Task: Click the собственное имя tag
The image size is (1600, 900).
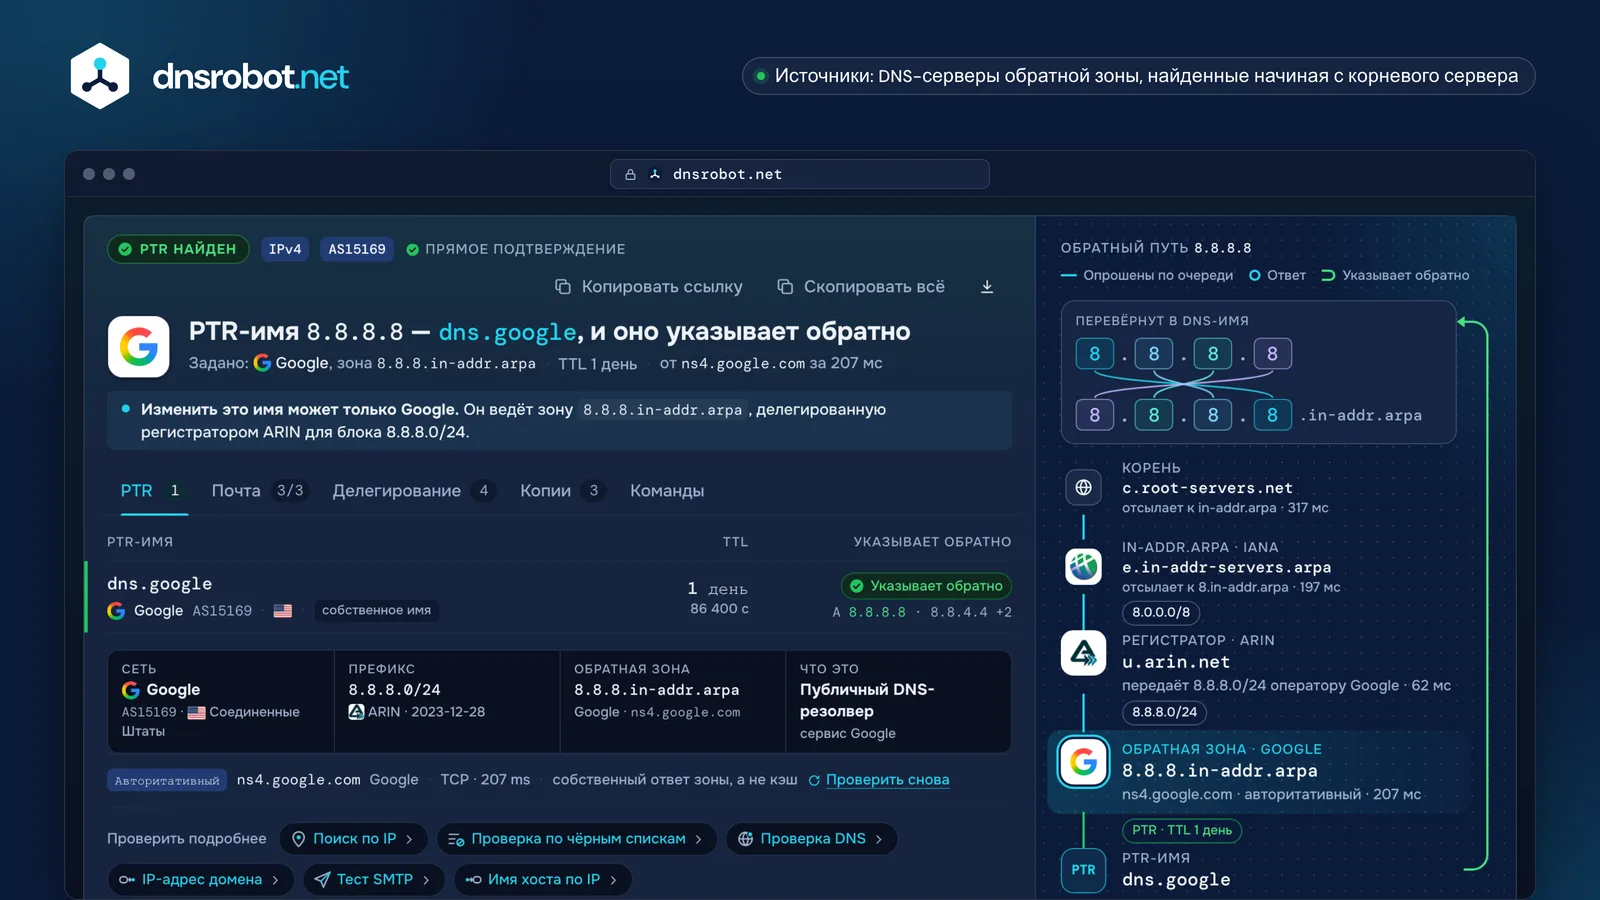Action: pos(376,610)
